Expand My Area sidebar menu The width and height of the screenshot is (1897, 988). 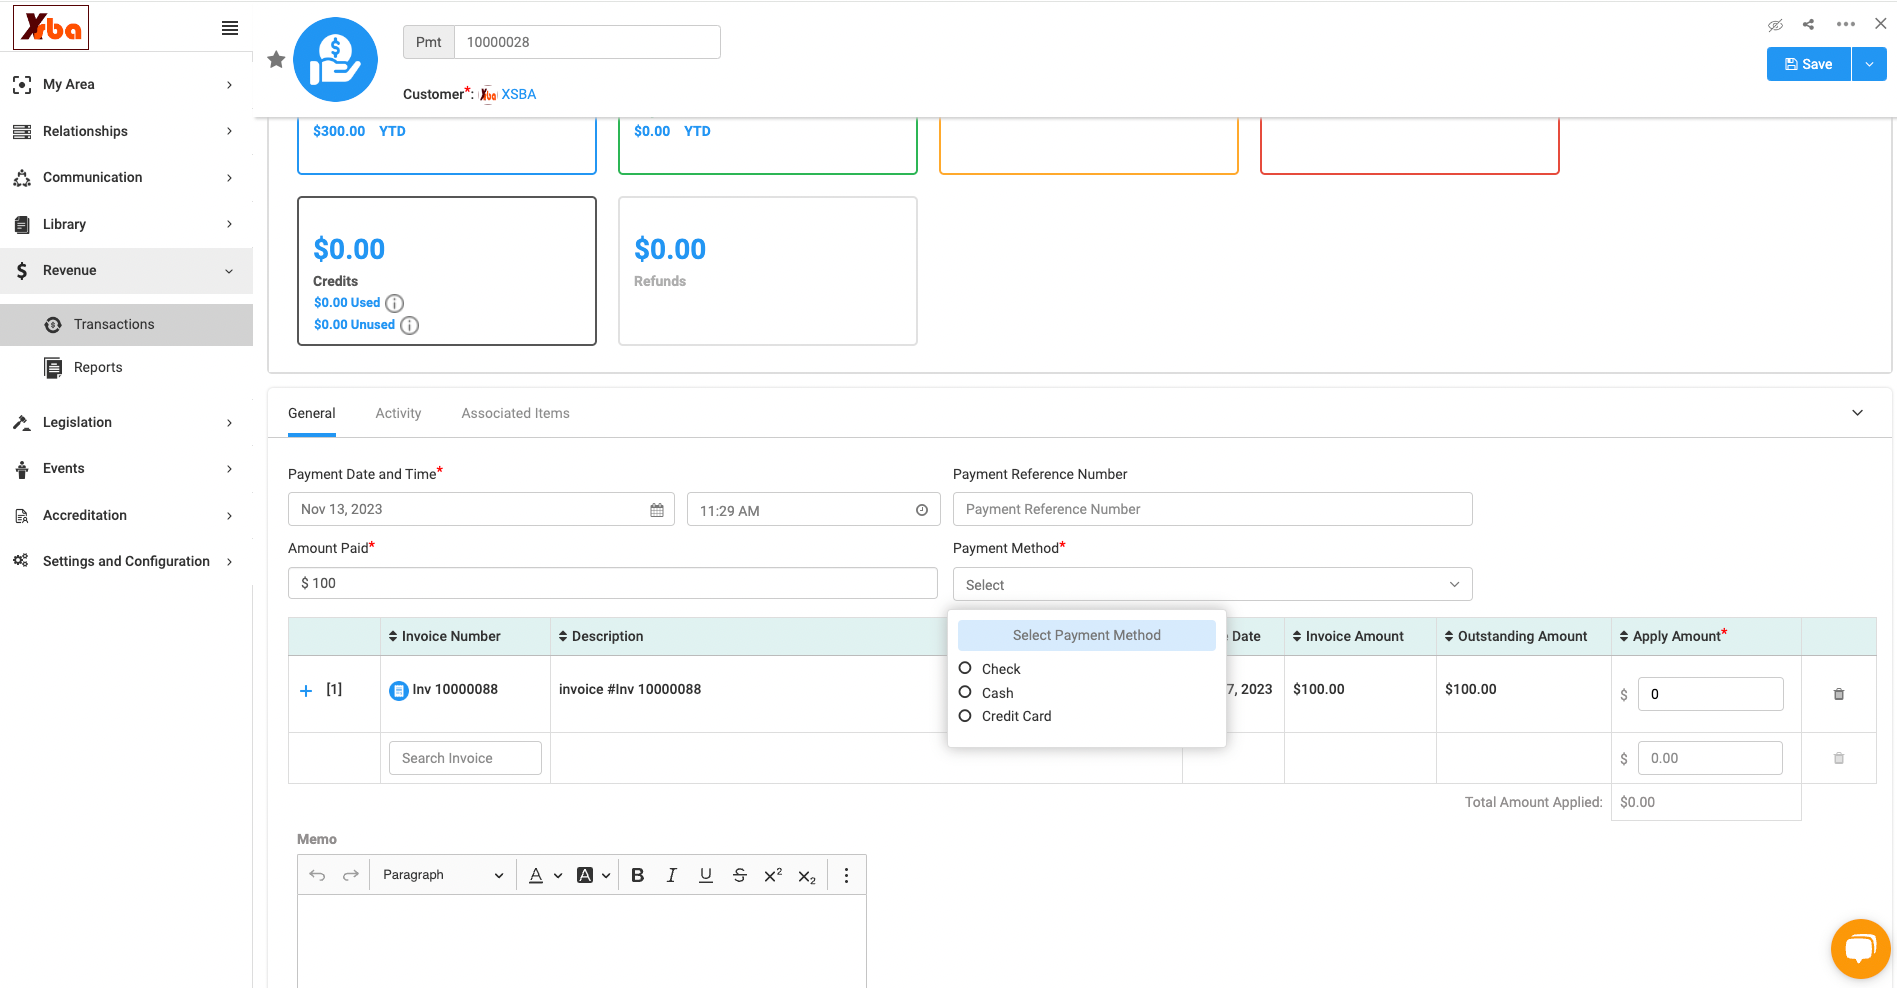(x=126, y=85)
